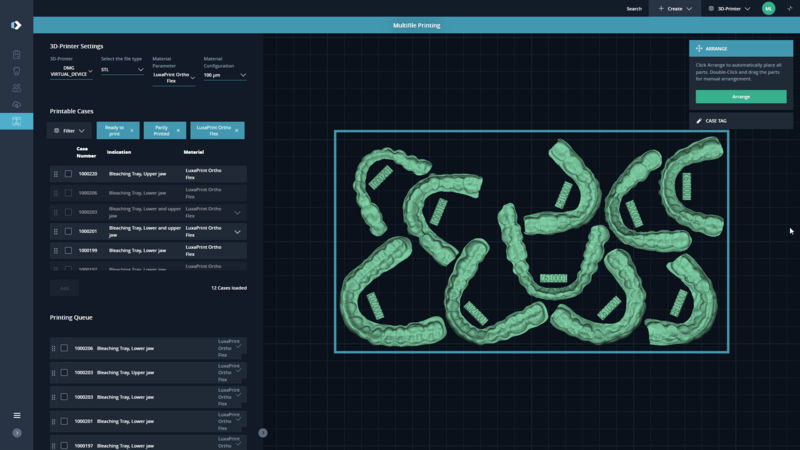The image size is (800, 450).
Task: Tick the checkbox for case 1000220
Action: (x=68, y=174)
